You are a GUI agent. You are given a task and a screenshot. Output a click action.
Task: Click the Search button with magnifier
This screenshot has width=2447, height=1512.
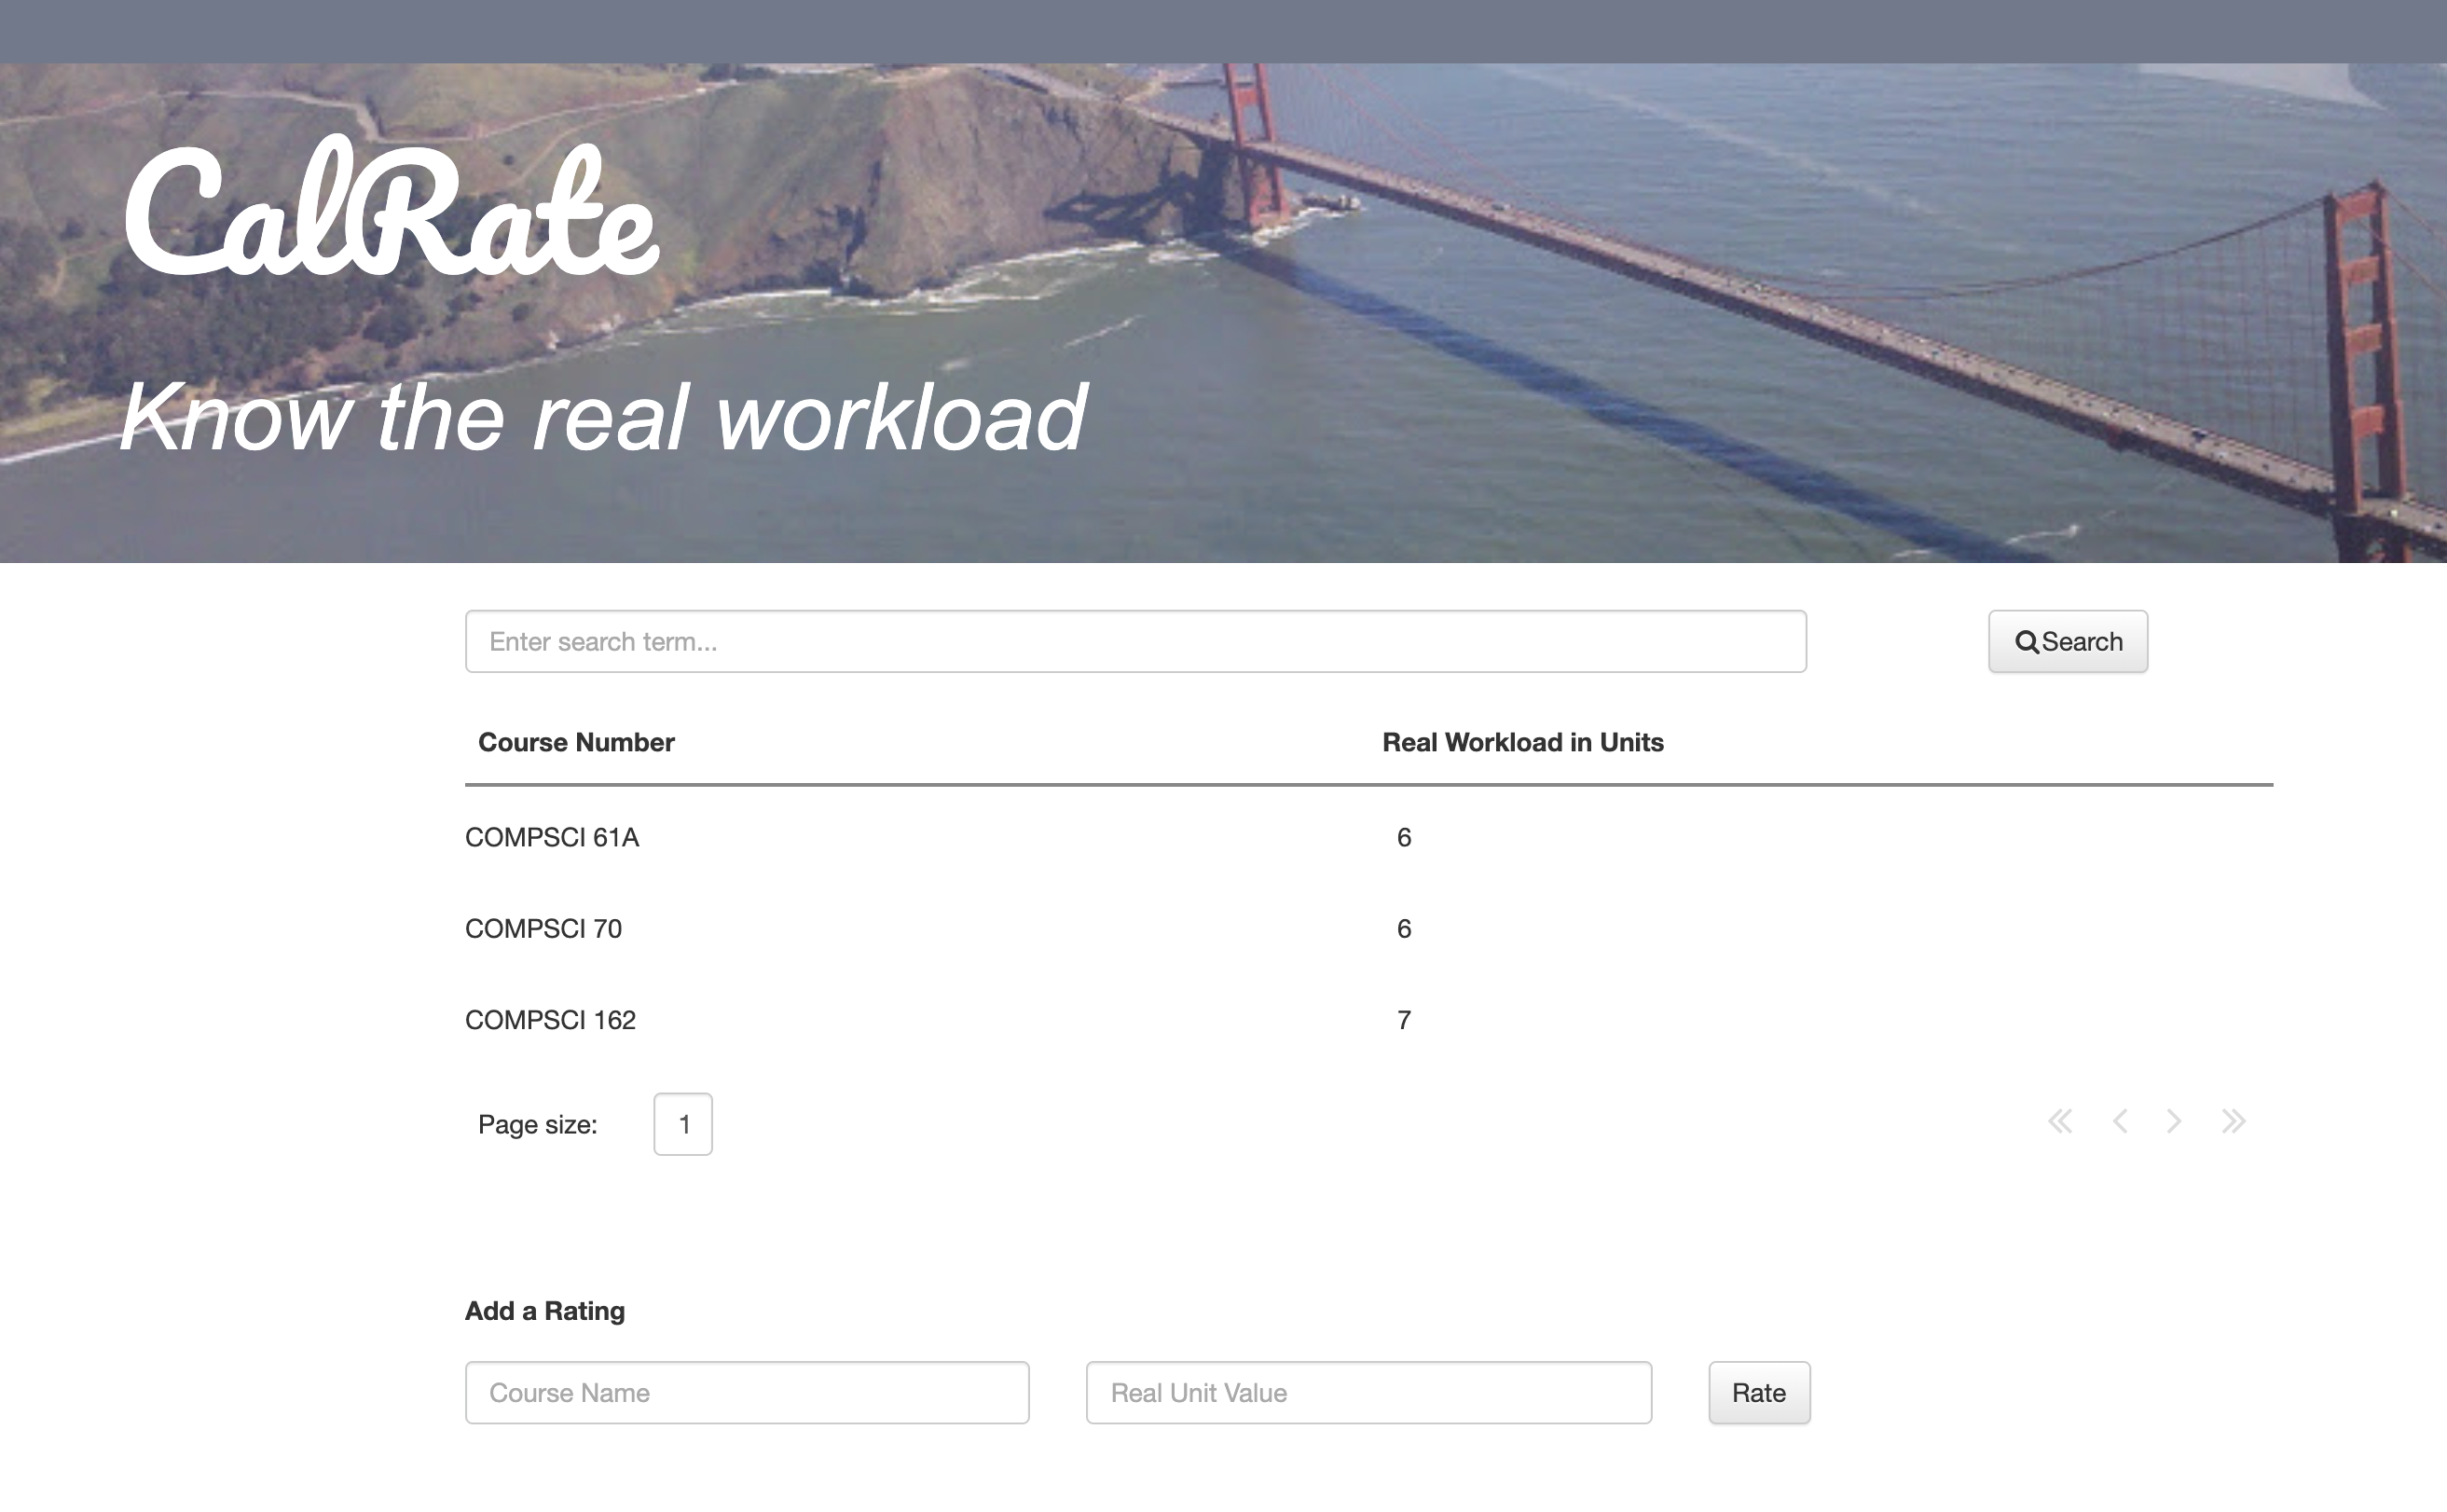[2067, 642]
